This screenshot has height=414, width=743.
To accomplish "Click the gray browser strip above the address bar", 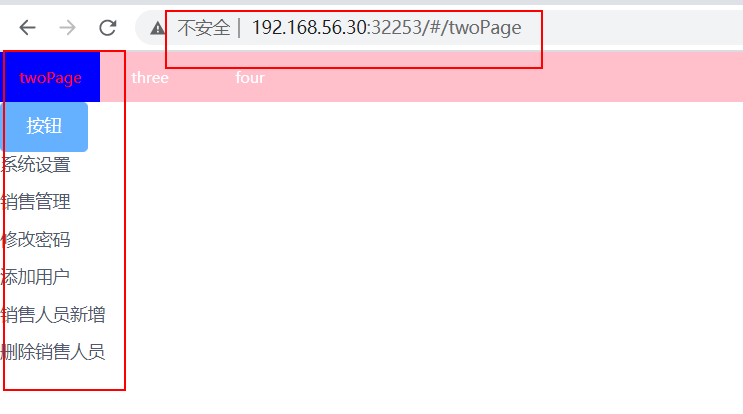I will click(372, 2).
